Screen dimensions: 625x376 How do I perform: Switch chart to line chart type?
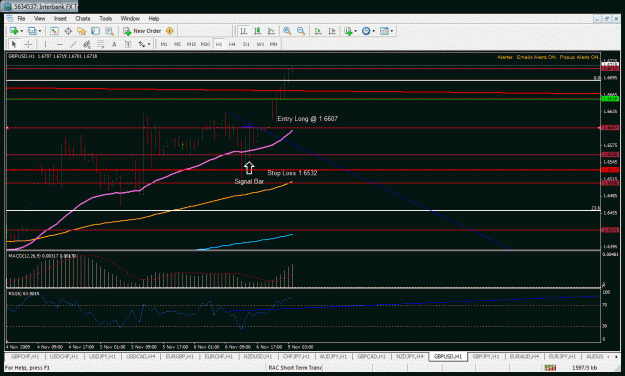[271, 31]
